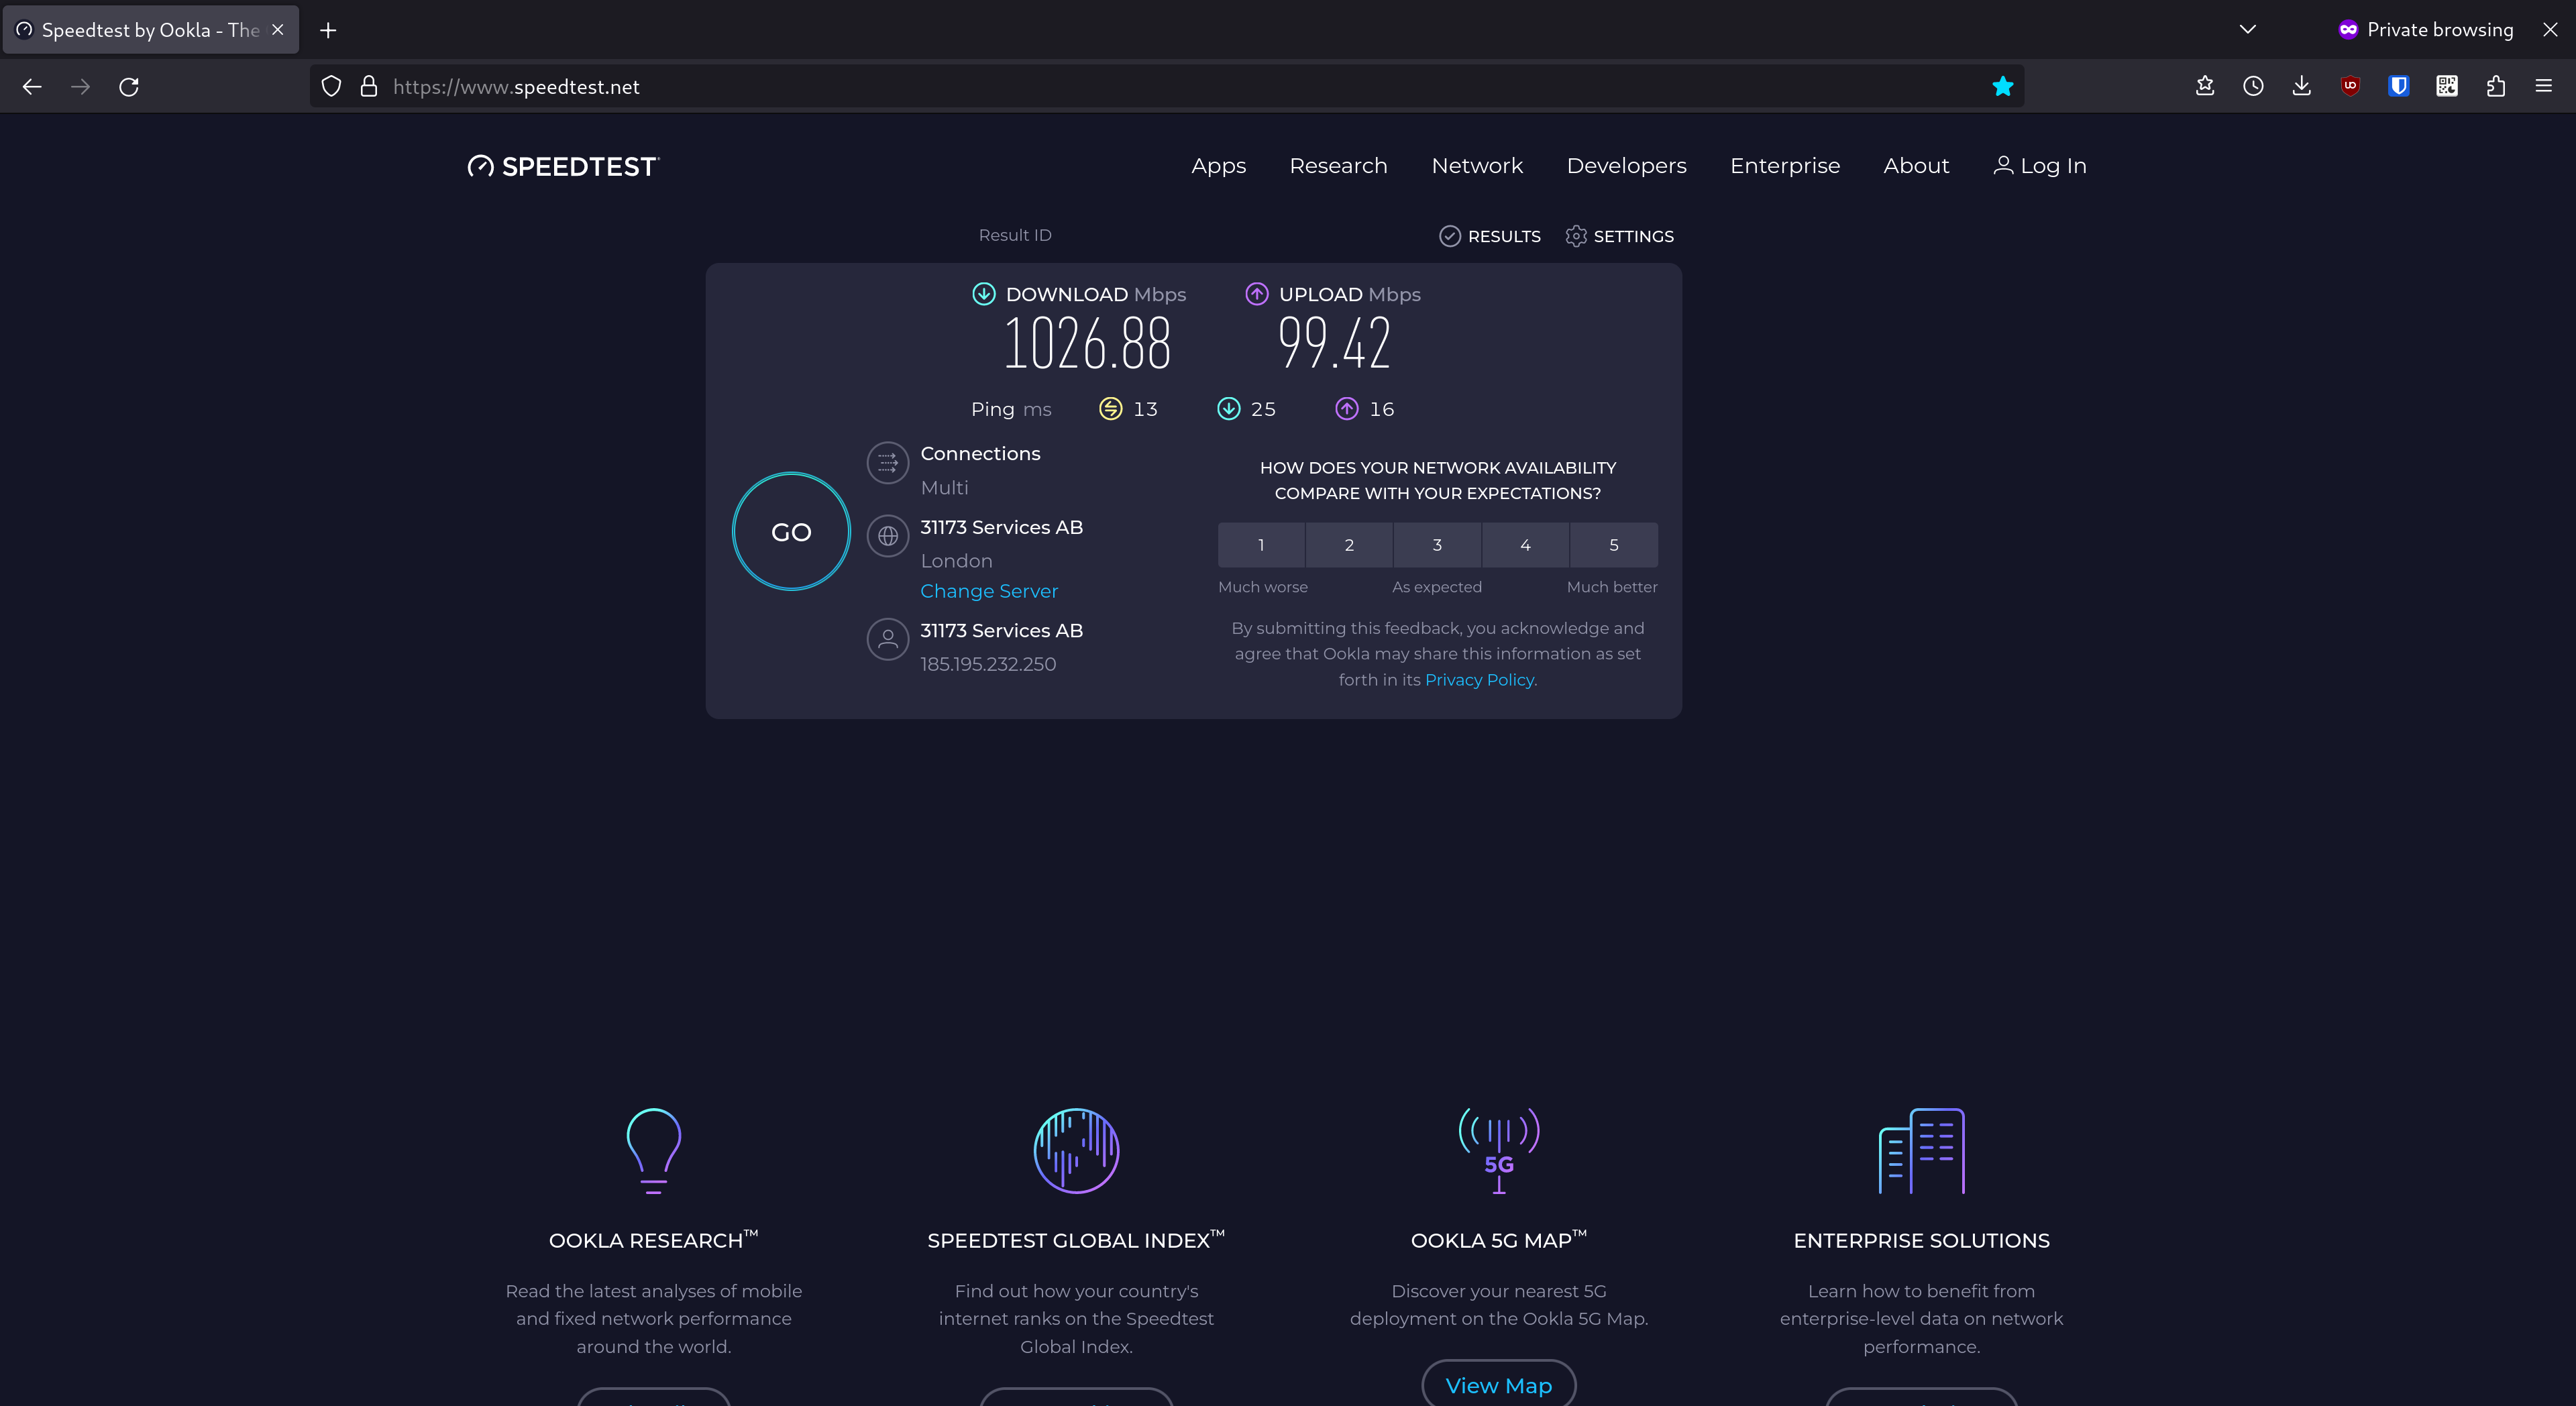Click the browser forward arrow
This screenshot has height=1406, width=2576.
pos(80,87)
